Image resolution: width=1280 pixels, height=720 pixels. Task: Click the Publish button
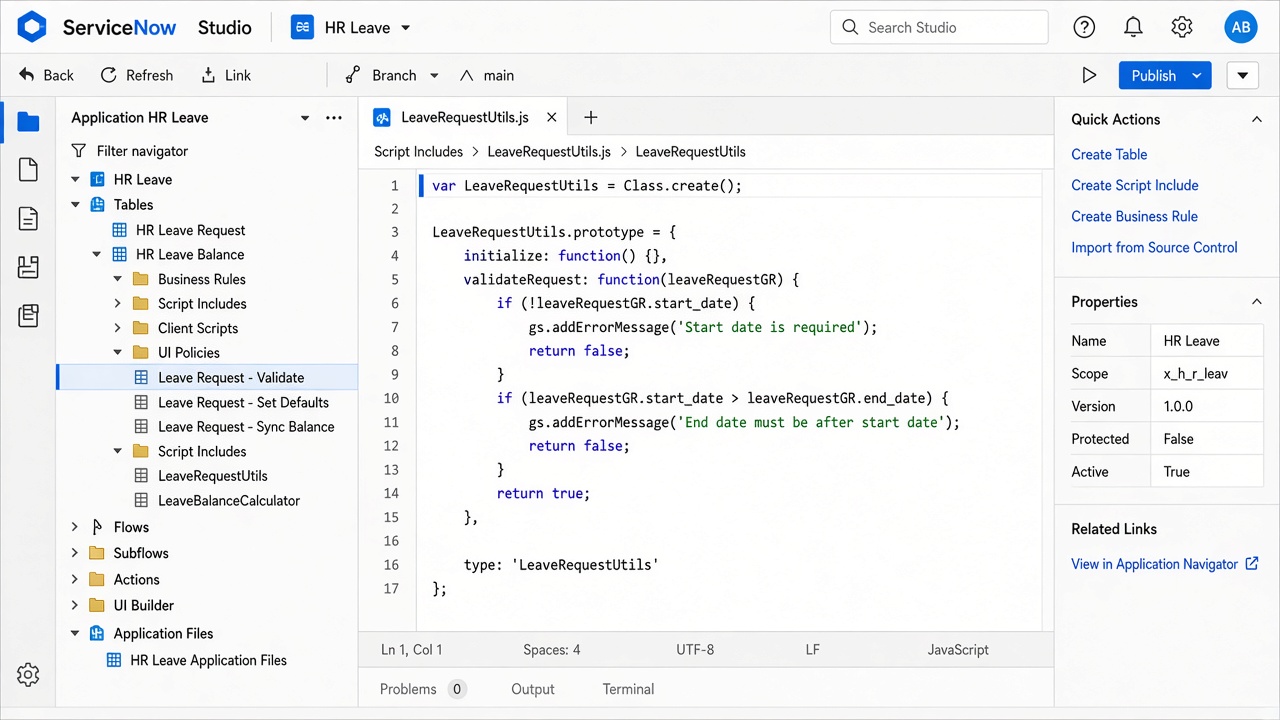(x=1154, y=75)
